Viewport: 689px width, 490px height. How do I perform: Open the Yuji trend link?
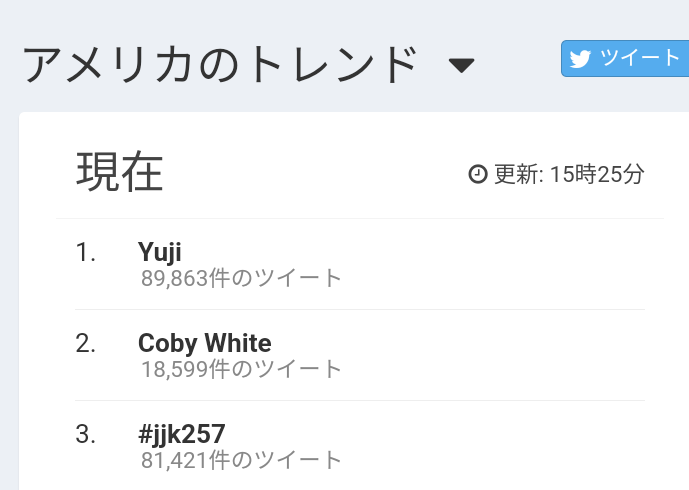coord(160,253)
